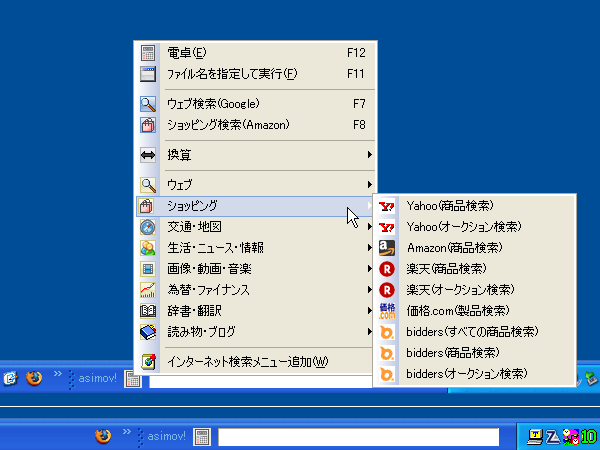
Task: Expand the 生活・ニュース・情報 submenu
Action: (255, 248)
